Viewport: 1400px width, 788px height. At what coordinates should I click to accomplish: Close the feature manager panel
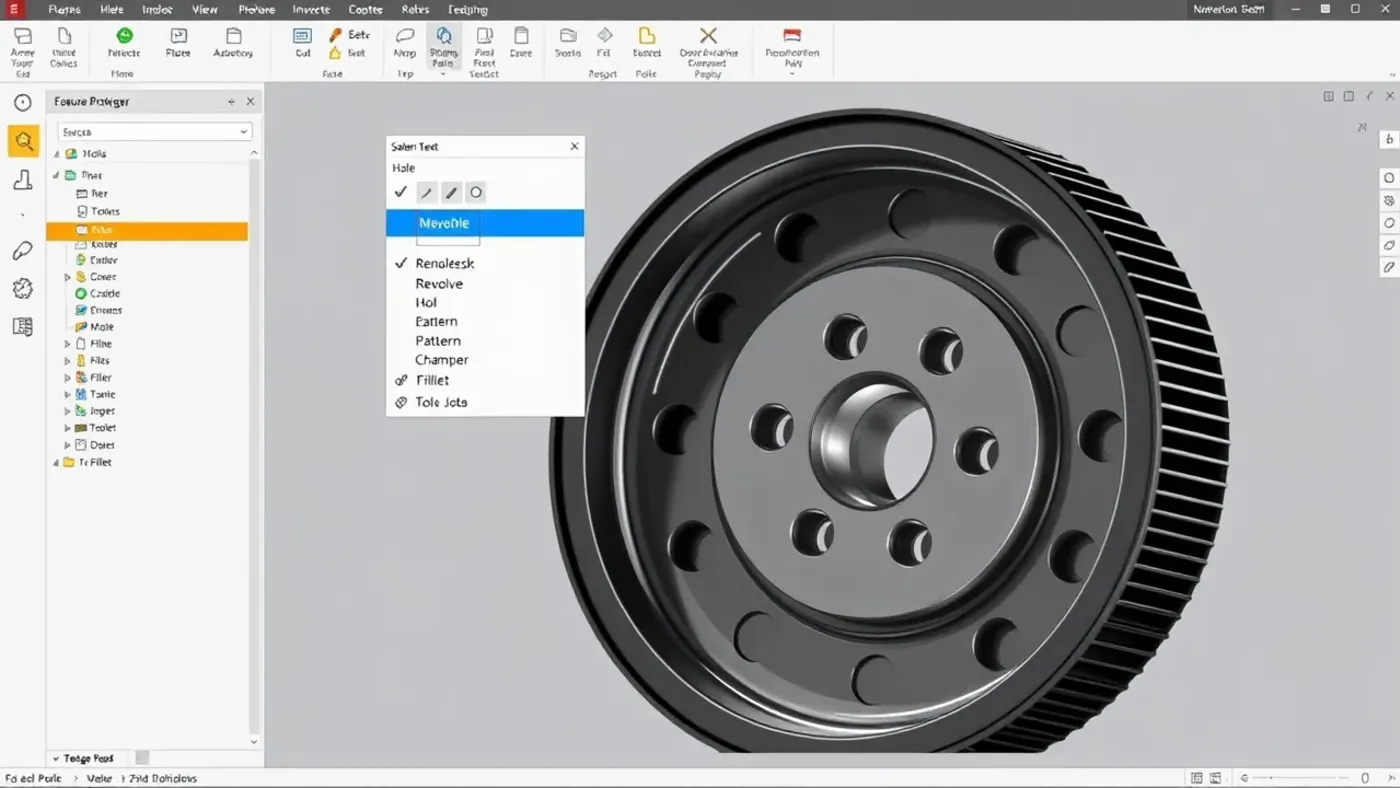pos(250,101)
